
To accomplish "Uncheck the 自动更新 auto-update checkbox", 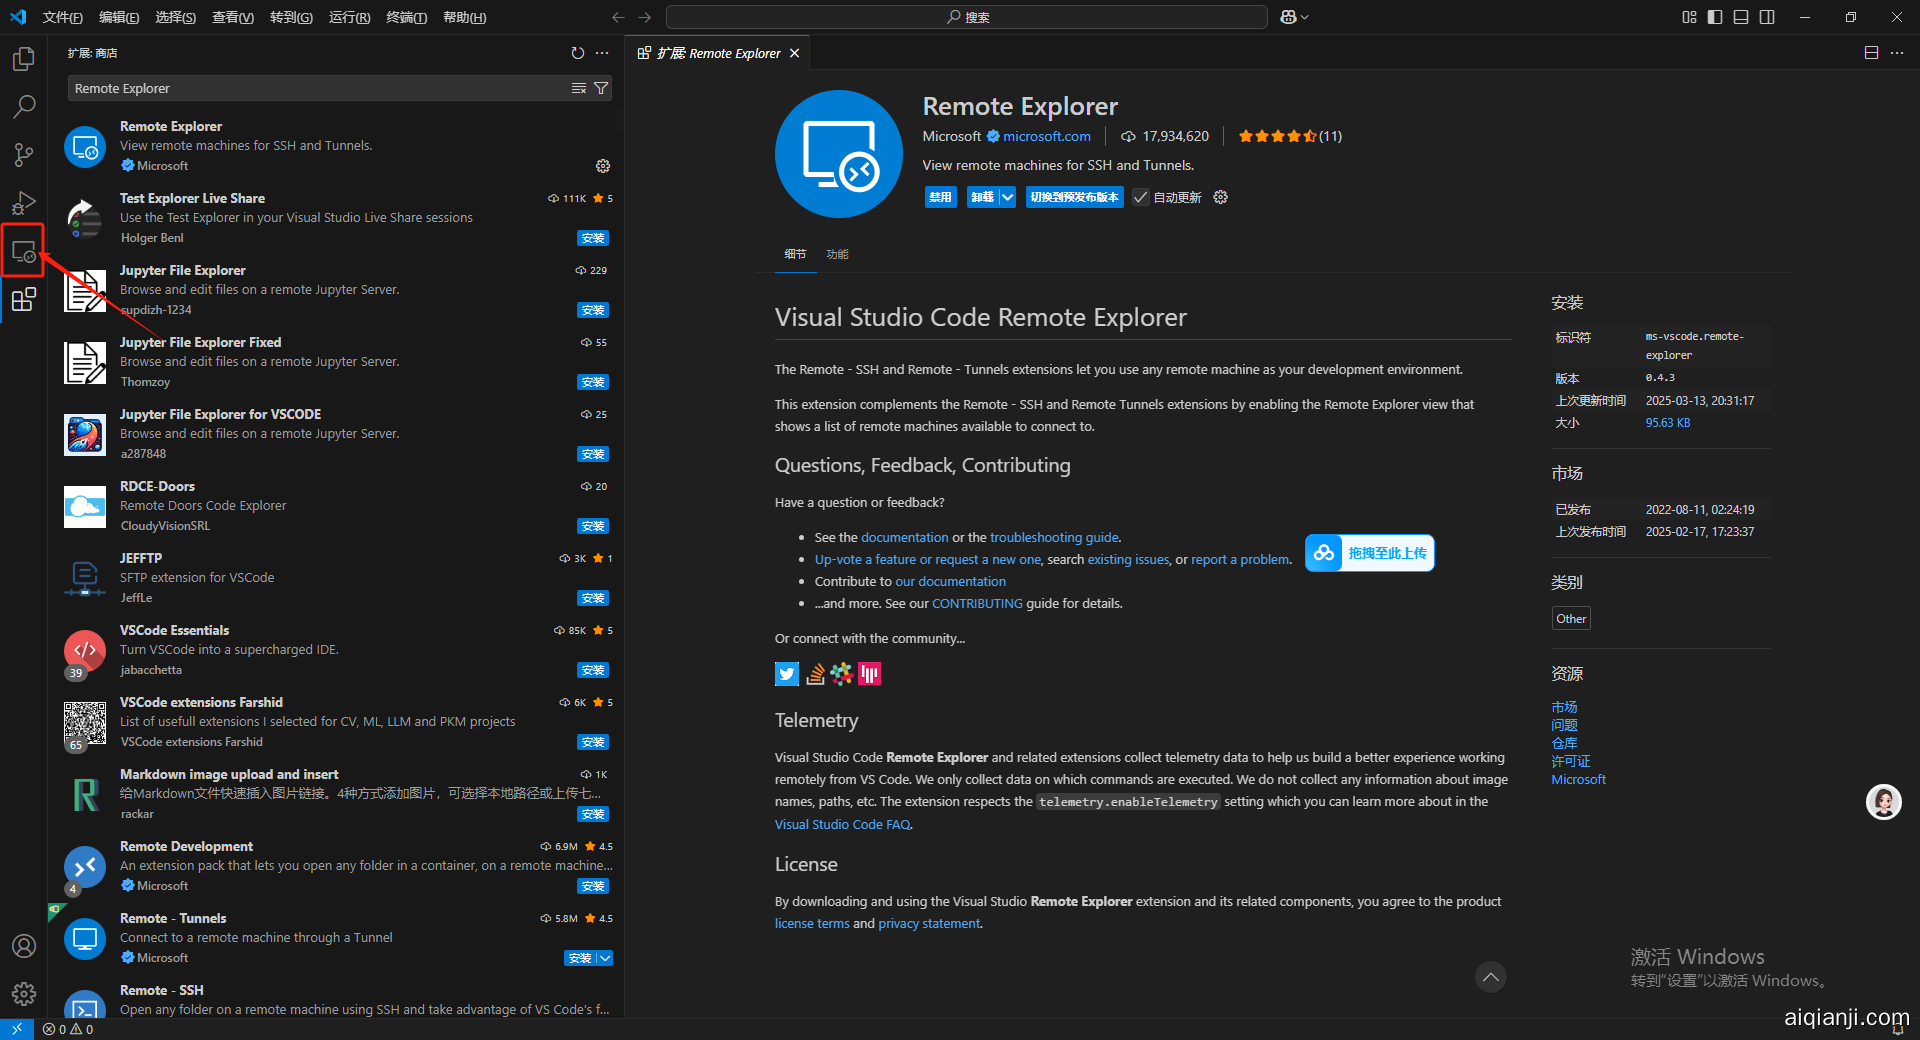I will click(1141, 197).
